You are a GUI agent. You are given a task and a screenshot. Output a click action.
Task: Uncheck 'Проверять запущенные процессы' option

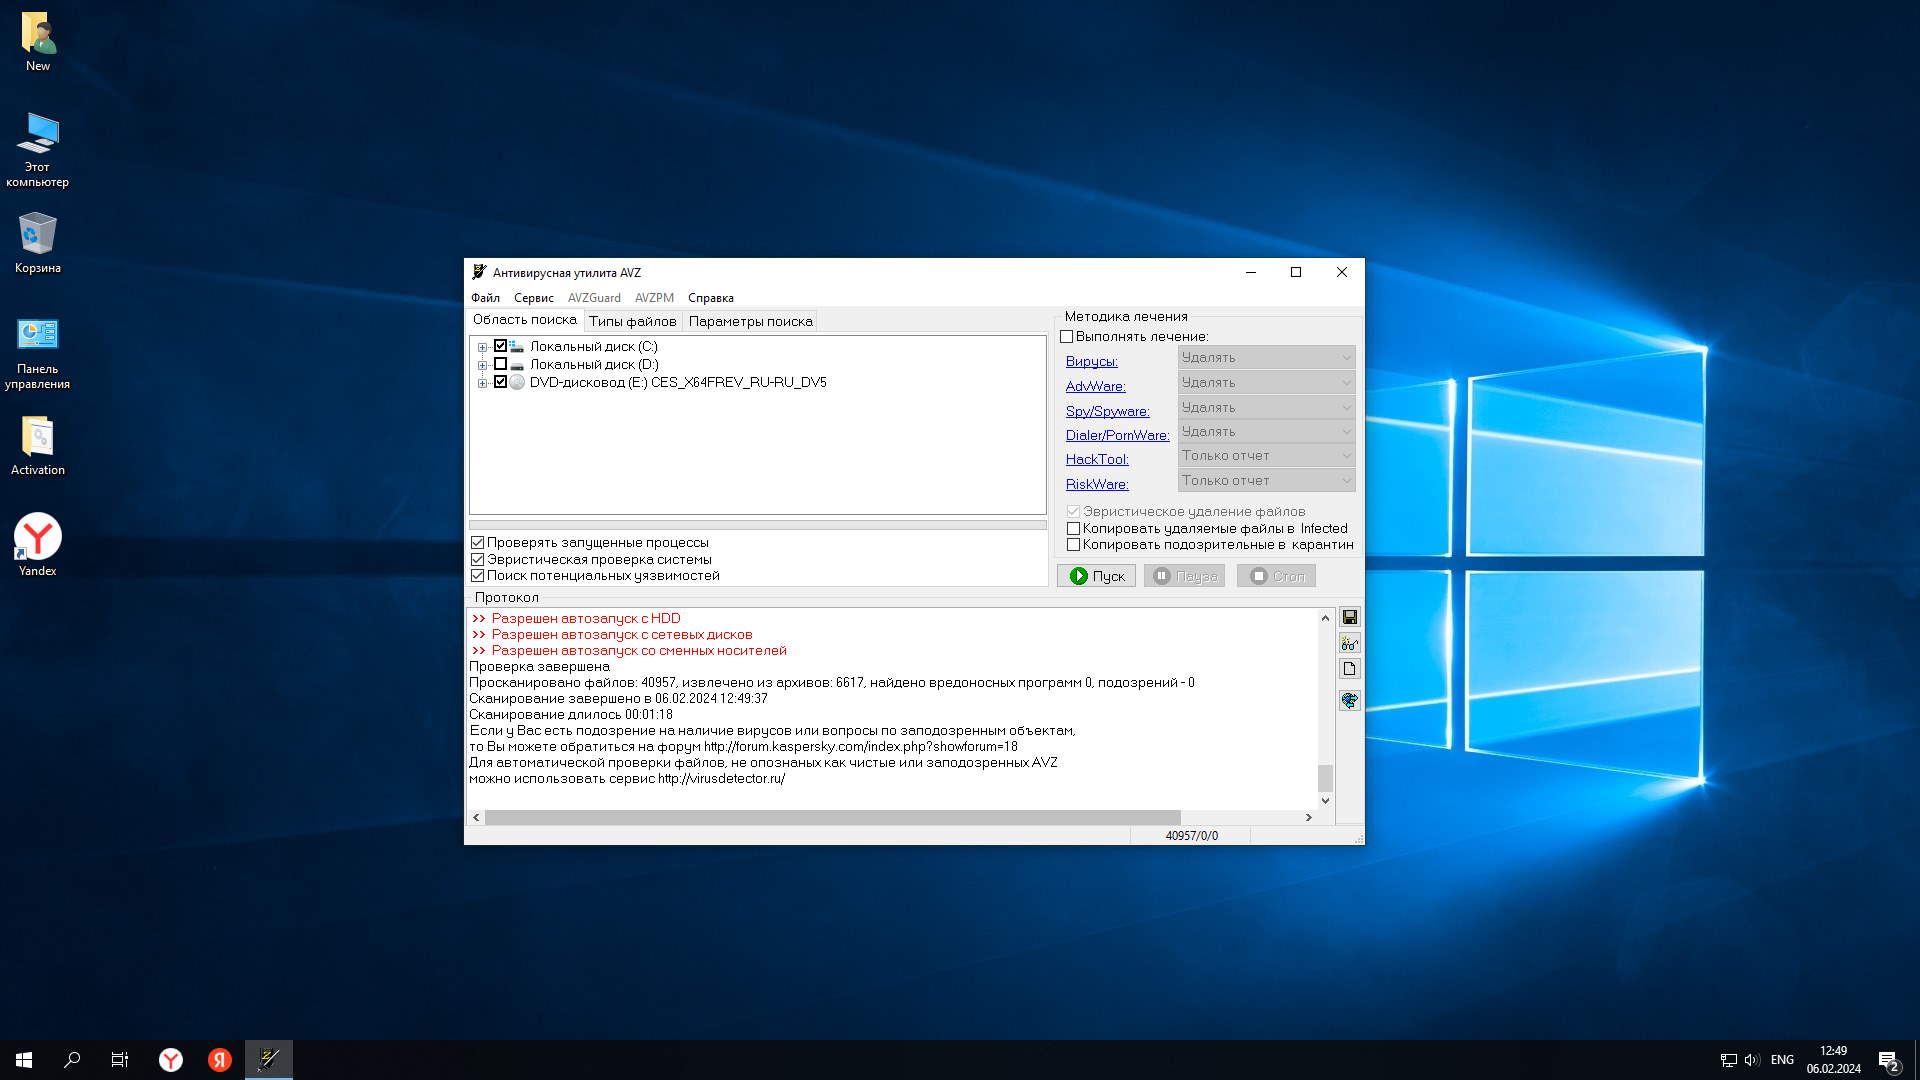[x=478, y=543]
